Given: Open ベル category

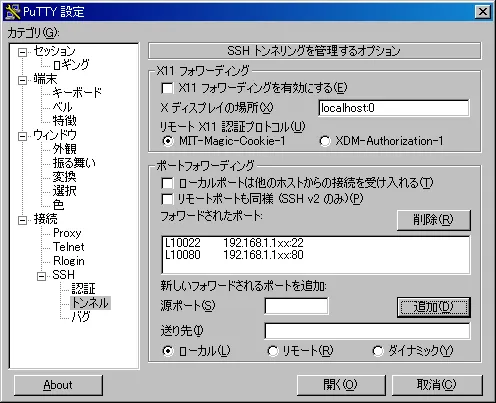Looking at the screenshot, I should [62, 107].
